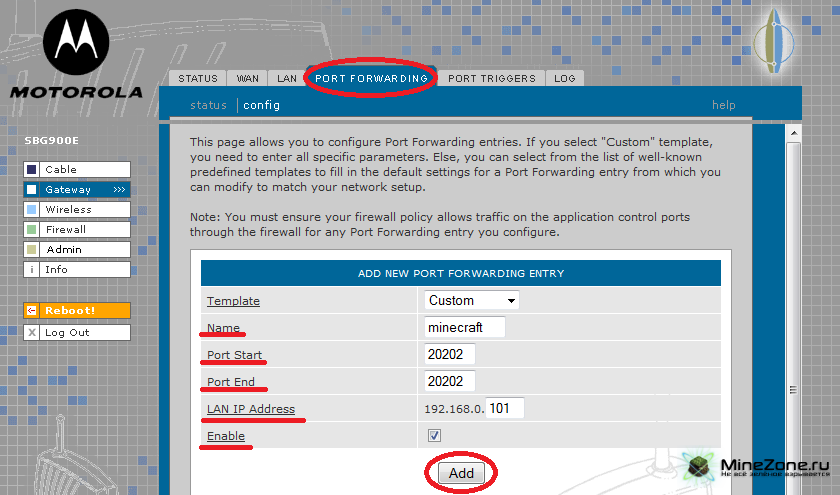The image size is (840, 495).
Task: Expand the Gateway menu chevrons
Action: (119, 189)
